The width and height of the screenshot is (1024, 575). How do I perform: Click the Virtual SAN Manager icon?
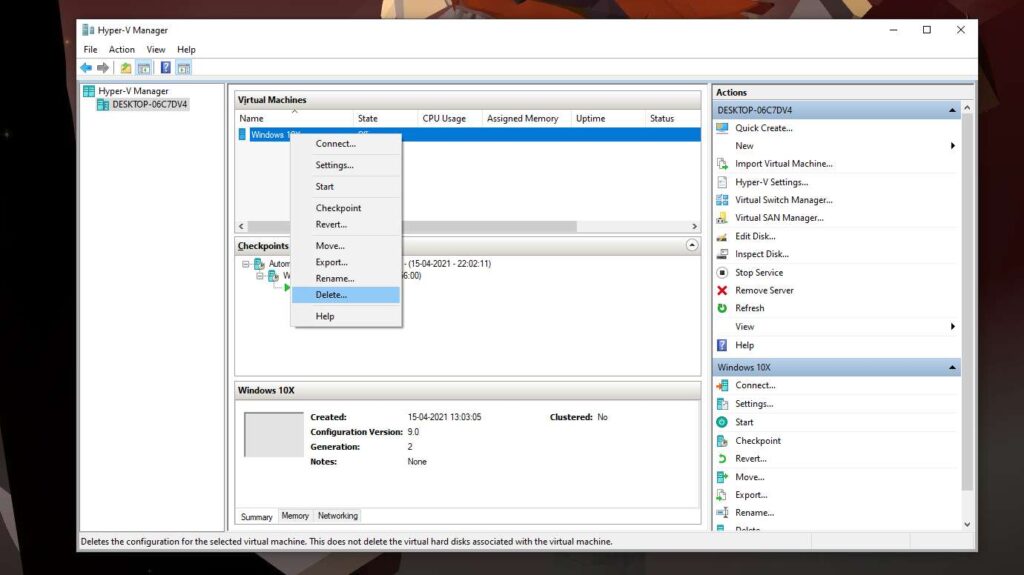tap(722, 218)
